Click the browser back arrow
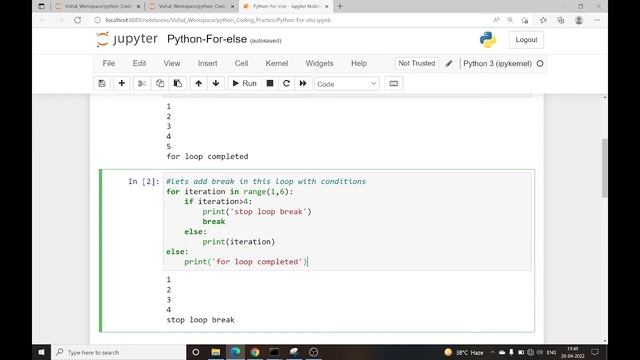The width and height of the screenshot is (640, 360). pos(43,20)
